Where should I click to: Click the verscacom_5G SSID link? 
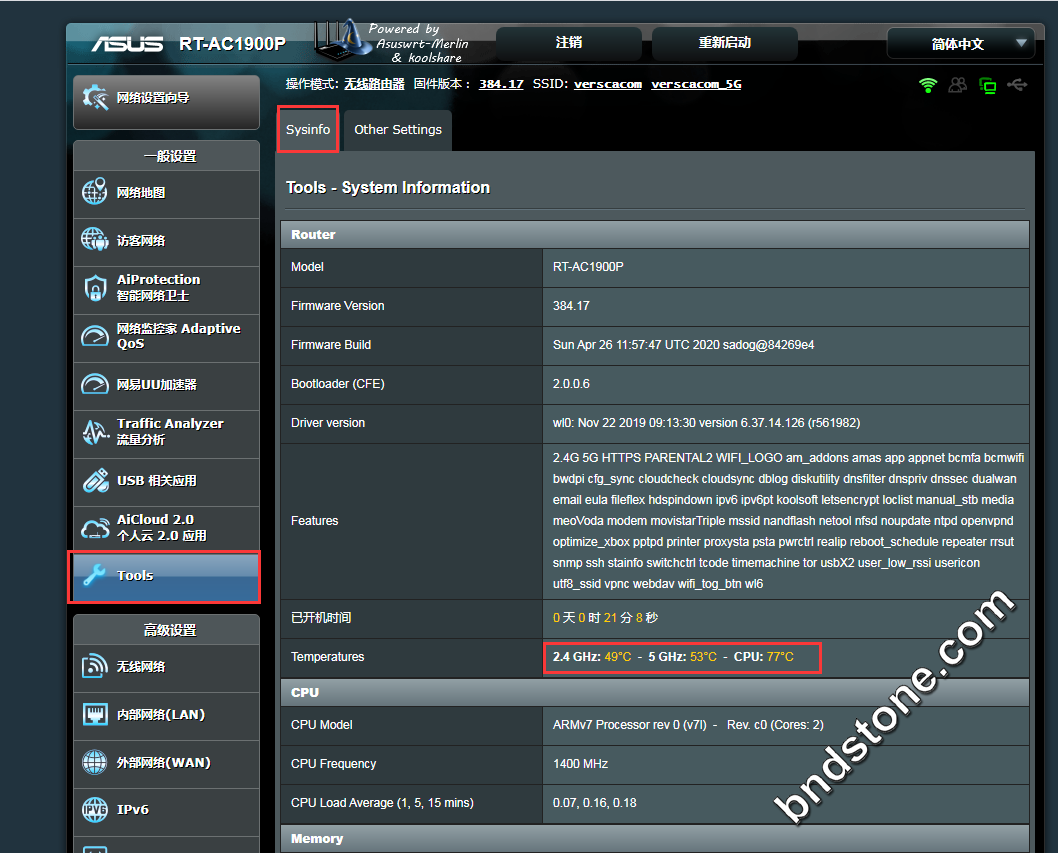point(696,84)
